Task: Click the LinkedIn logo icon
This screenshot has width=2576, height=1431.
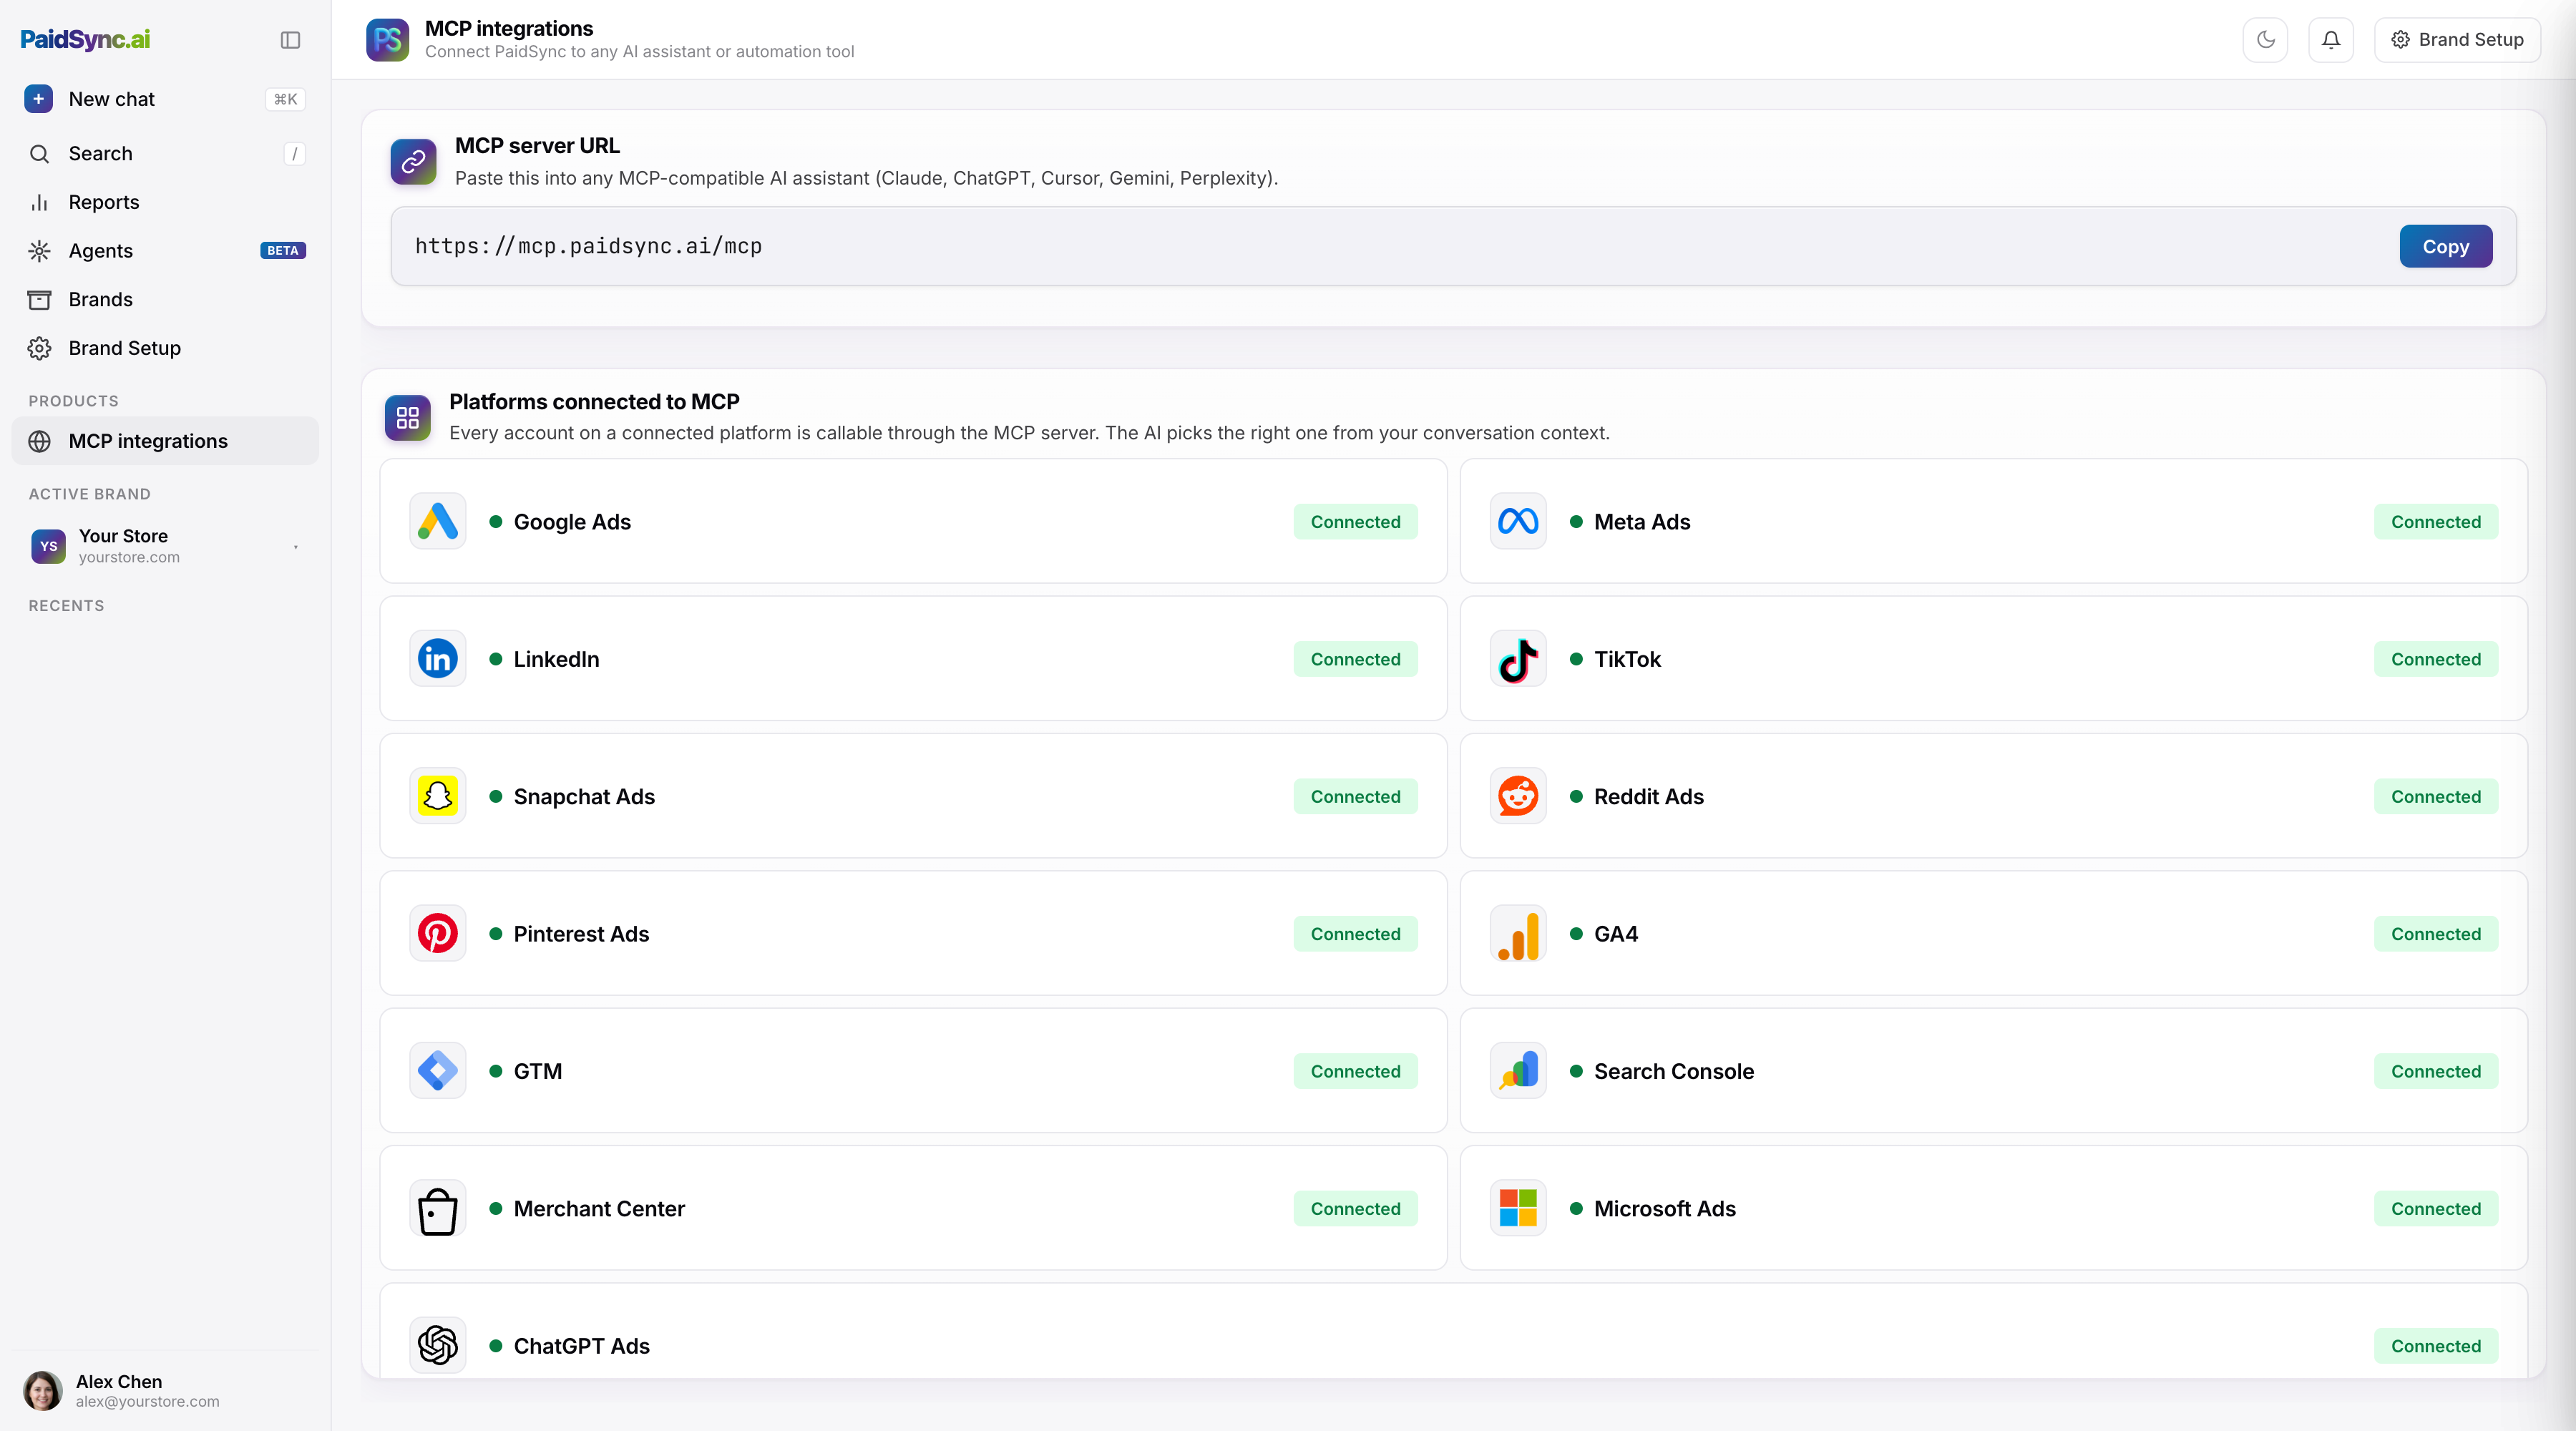Action: (437, 659)
